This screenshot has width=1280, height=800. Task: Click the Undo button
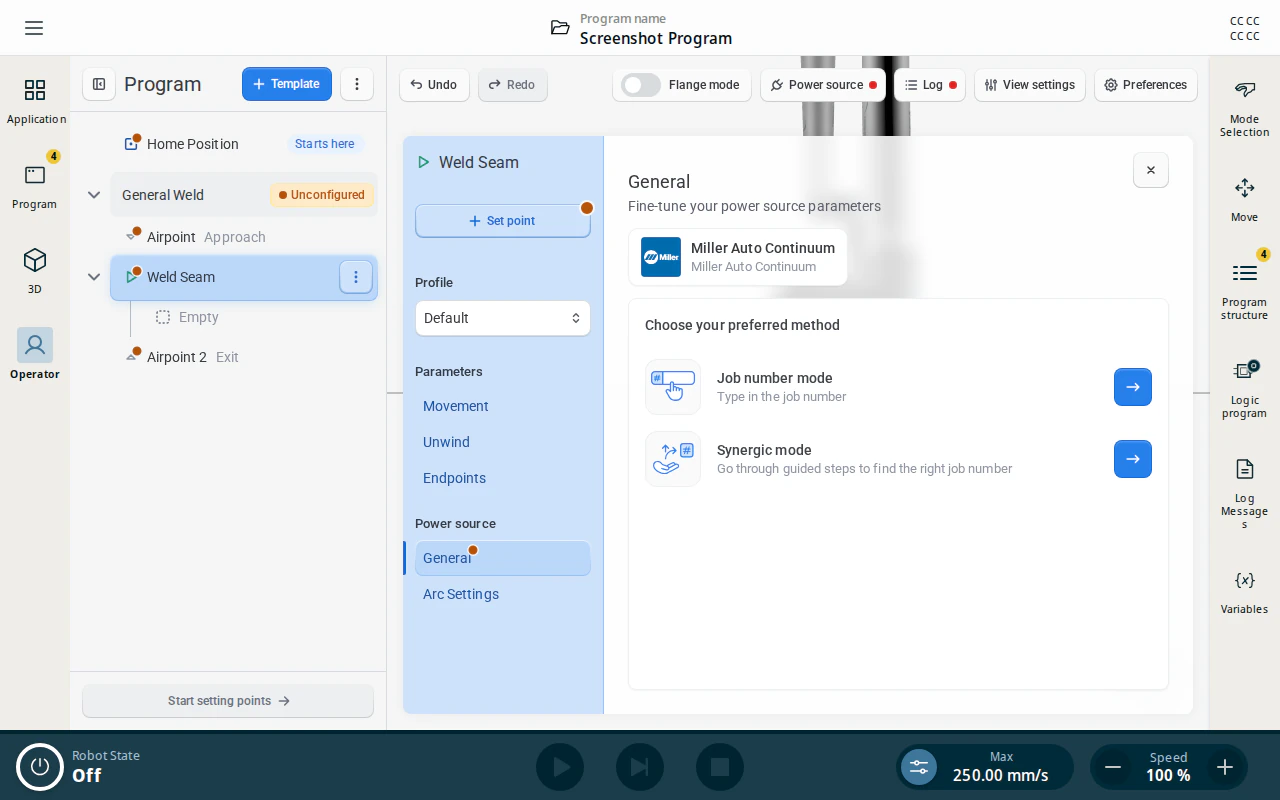tap(434, 85)
